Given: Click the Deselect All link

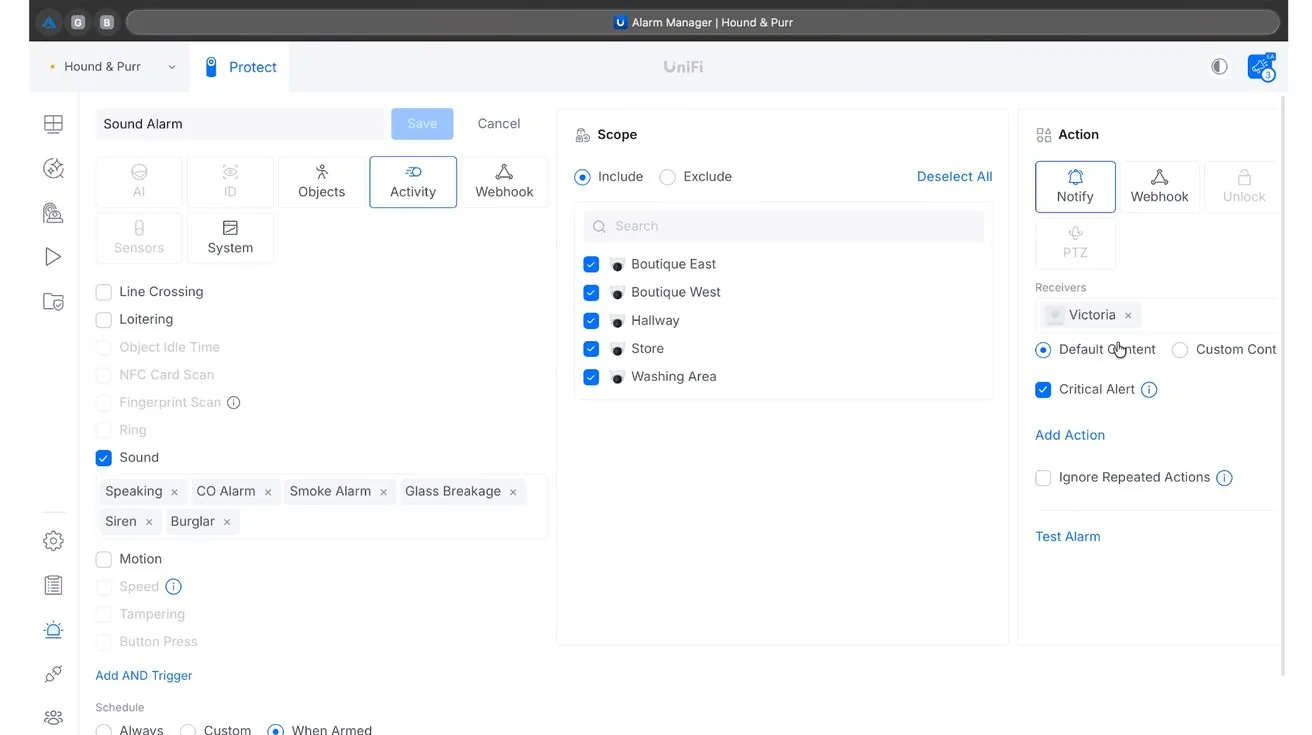Looking at the screenshot, I should coord(955,177).
